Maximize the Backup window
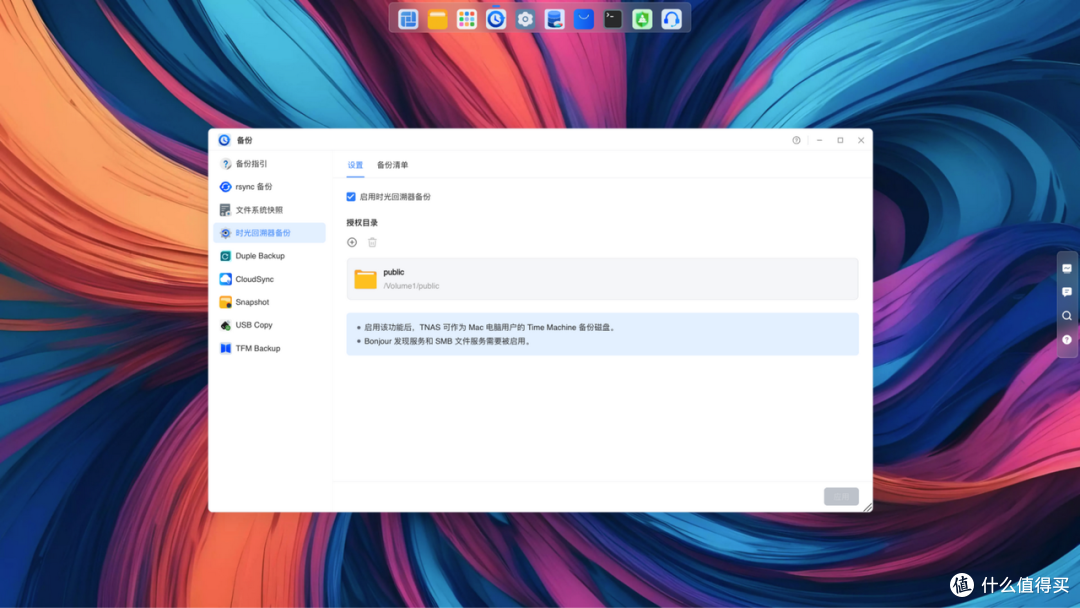 pos(840,140)
